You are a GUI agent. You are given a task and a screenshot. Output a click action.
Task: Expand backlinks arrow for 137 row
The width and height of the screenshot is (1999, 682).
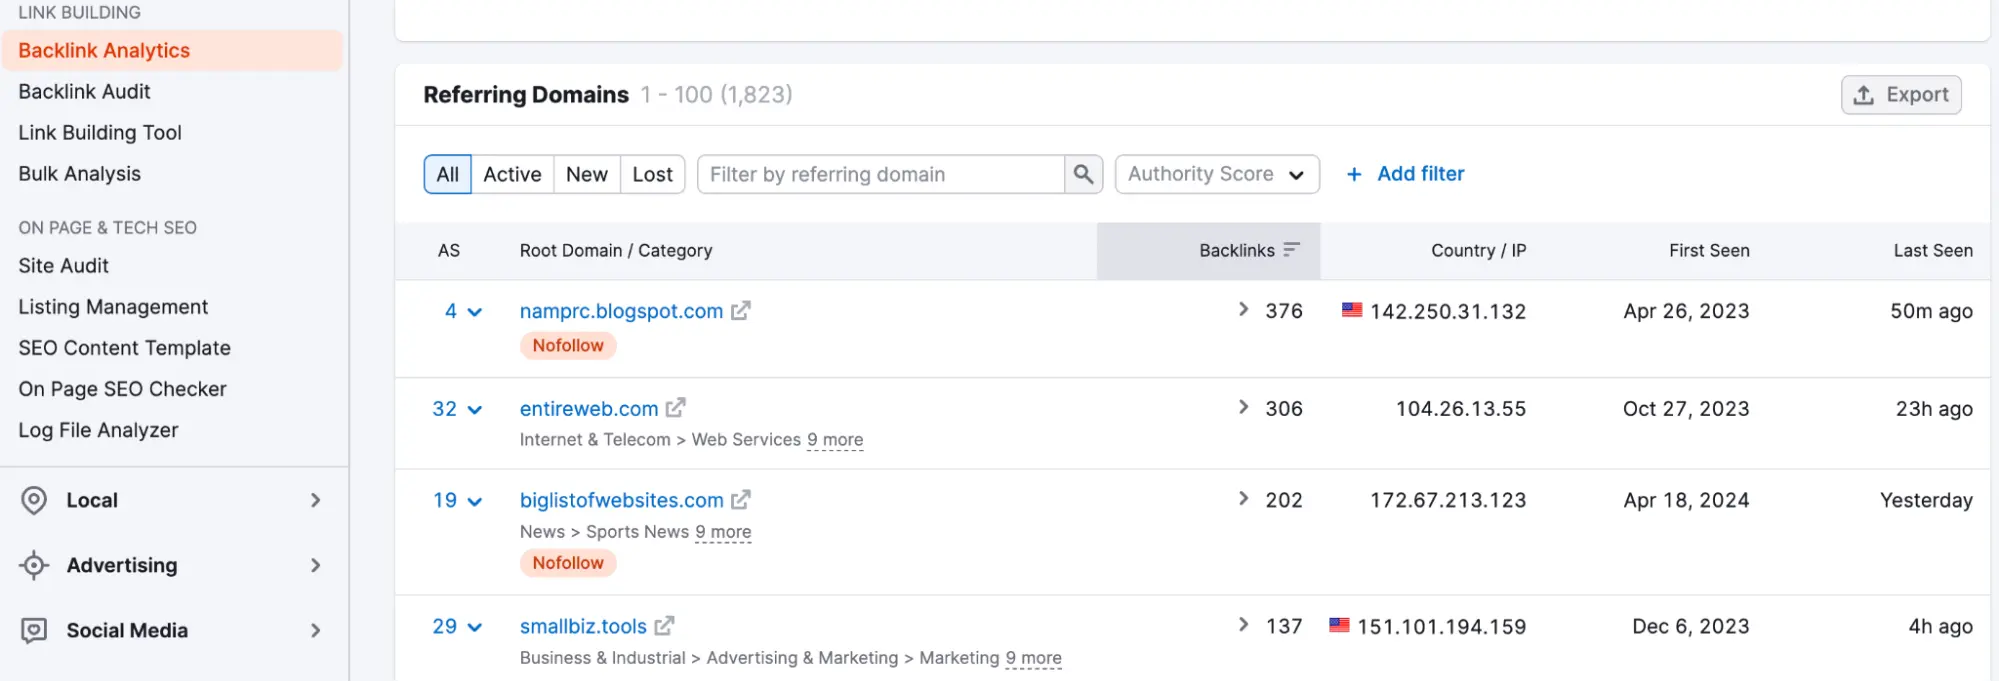click(1243, 625)
